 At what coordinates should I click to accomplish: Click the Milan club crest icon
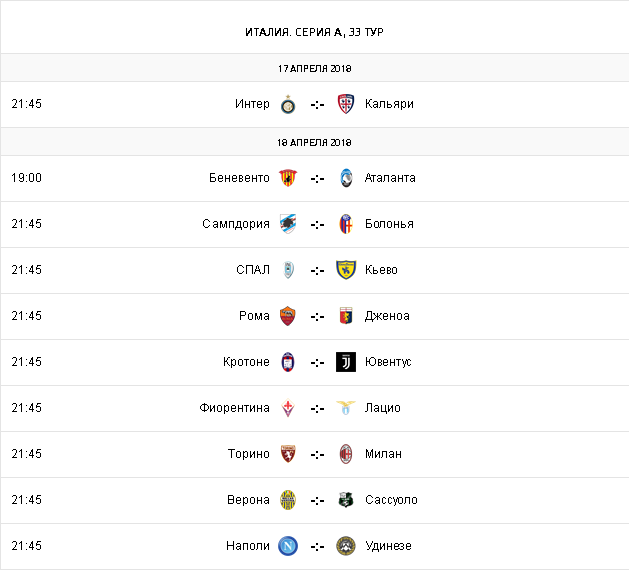[346, 454]
